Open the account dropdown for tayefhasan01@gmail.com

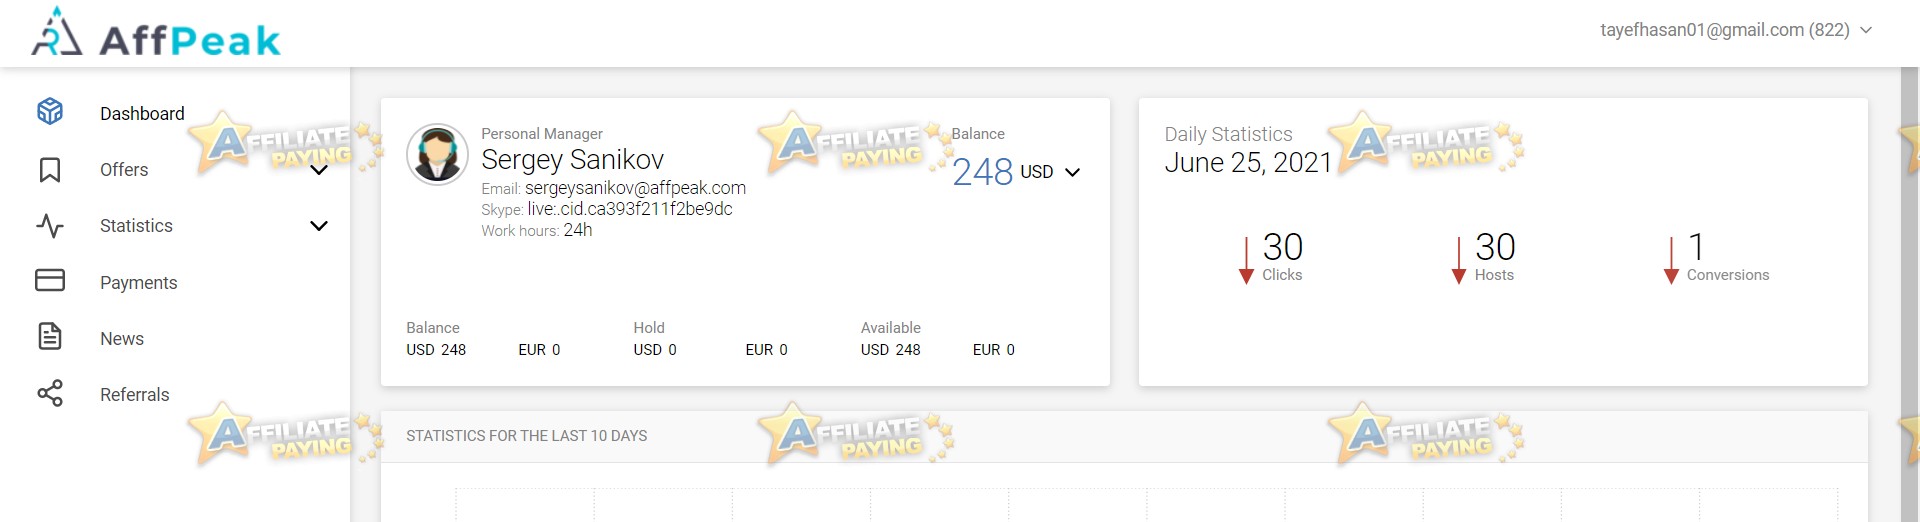(1736, 30)
